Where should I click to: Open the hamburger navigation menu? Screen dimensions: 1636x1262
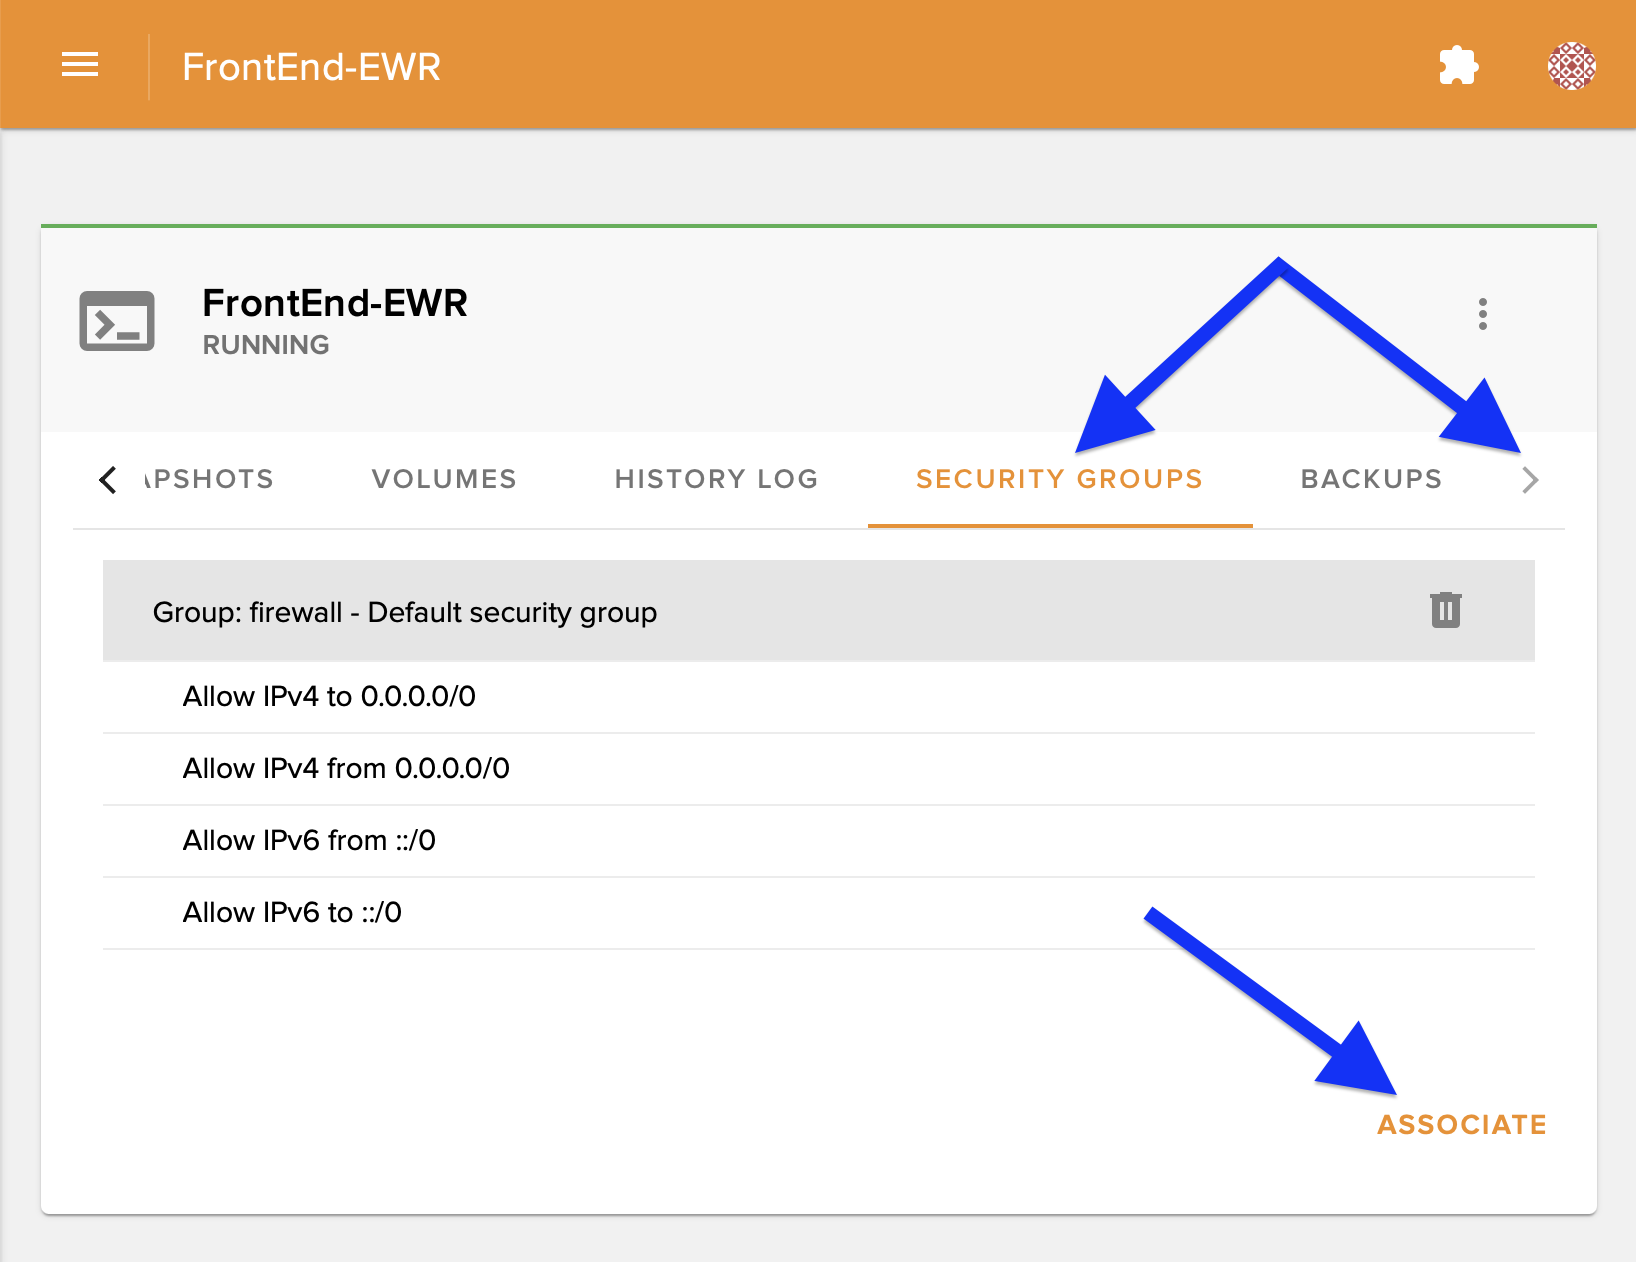pos(80,66)
